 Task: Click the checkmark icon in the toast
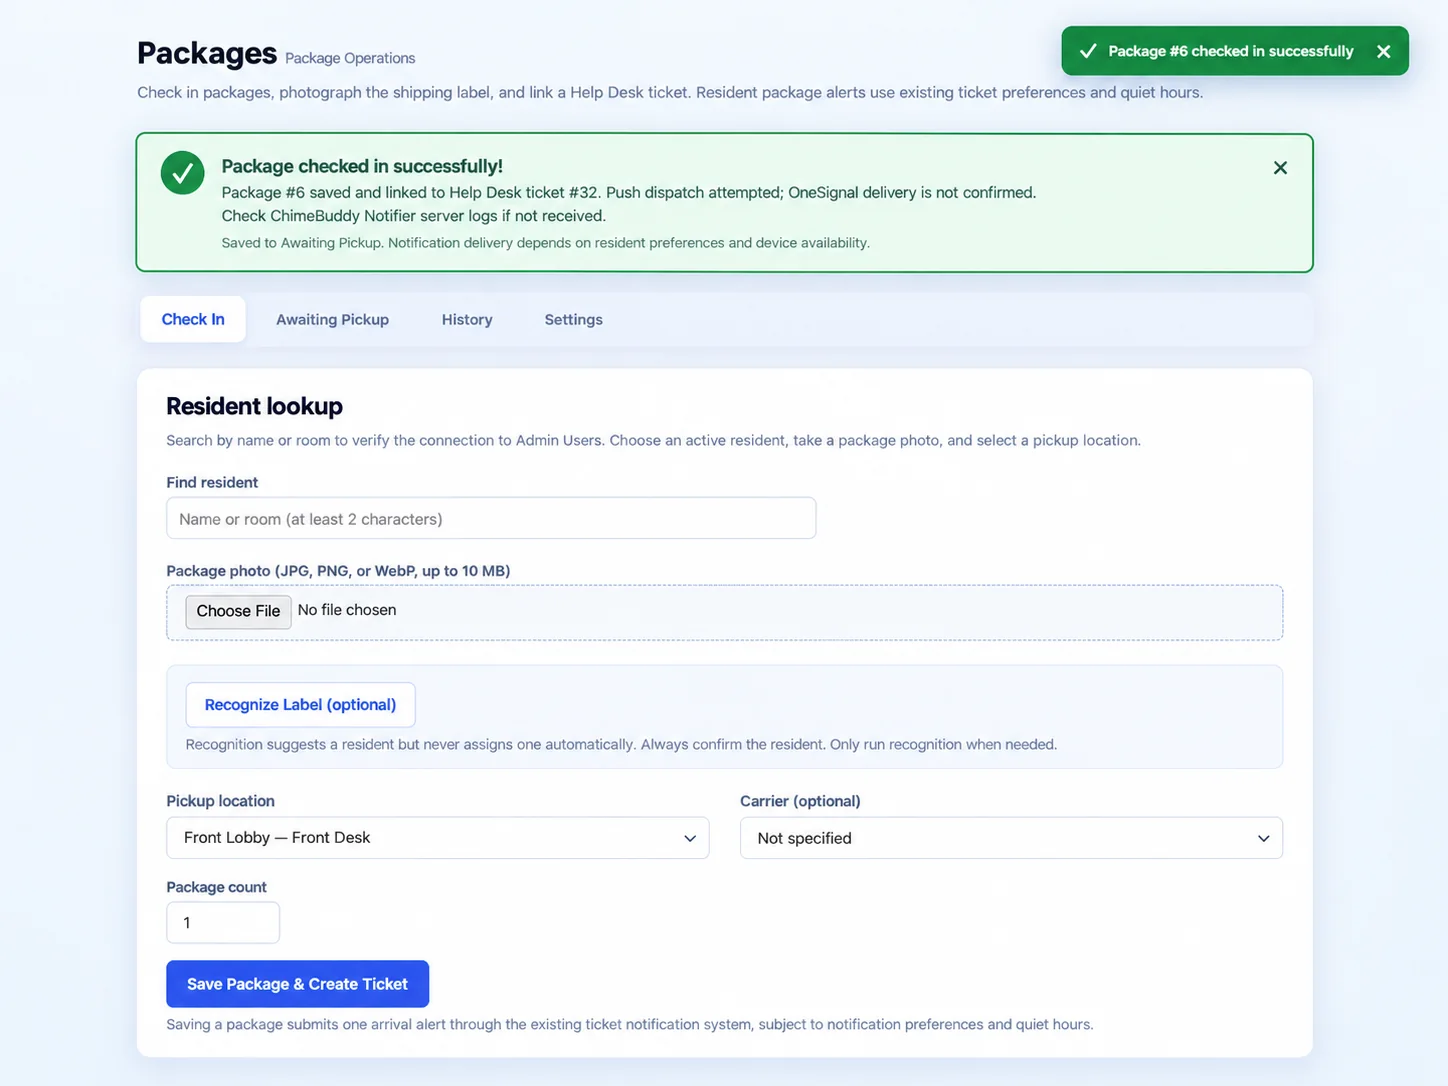click(x=1088, y=51)
